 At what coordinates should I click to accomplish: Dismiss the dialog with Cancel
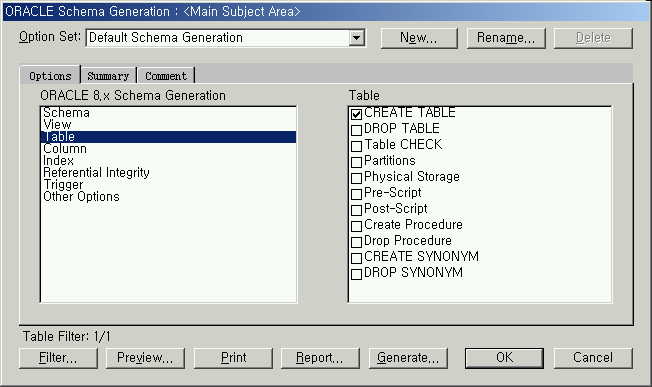pos(593,358)
